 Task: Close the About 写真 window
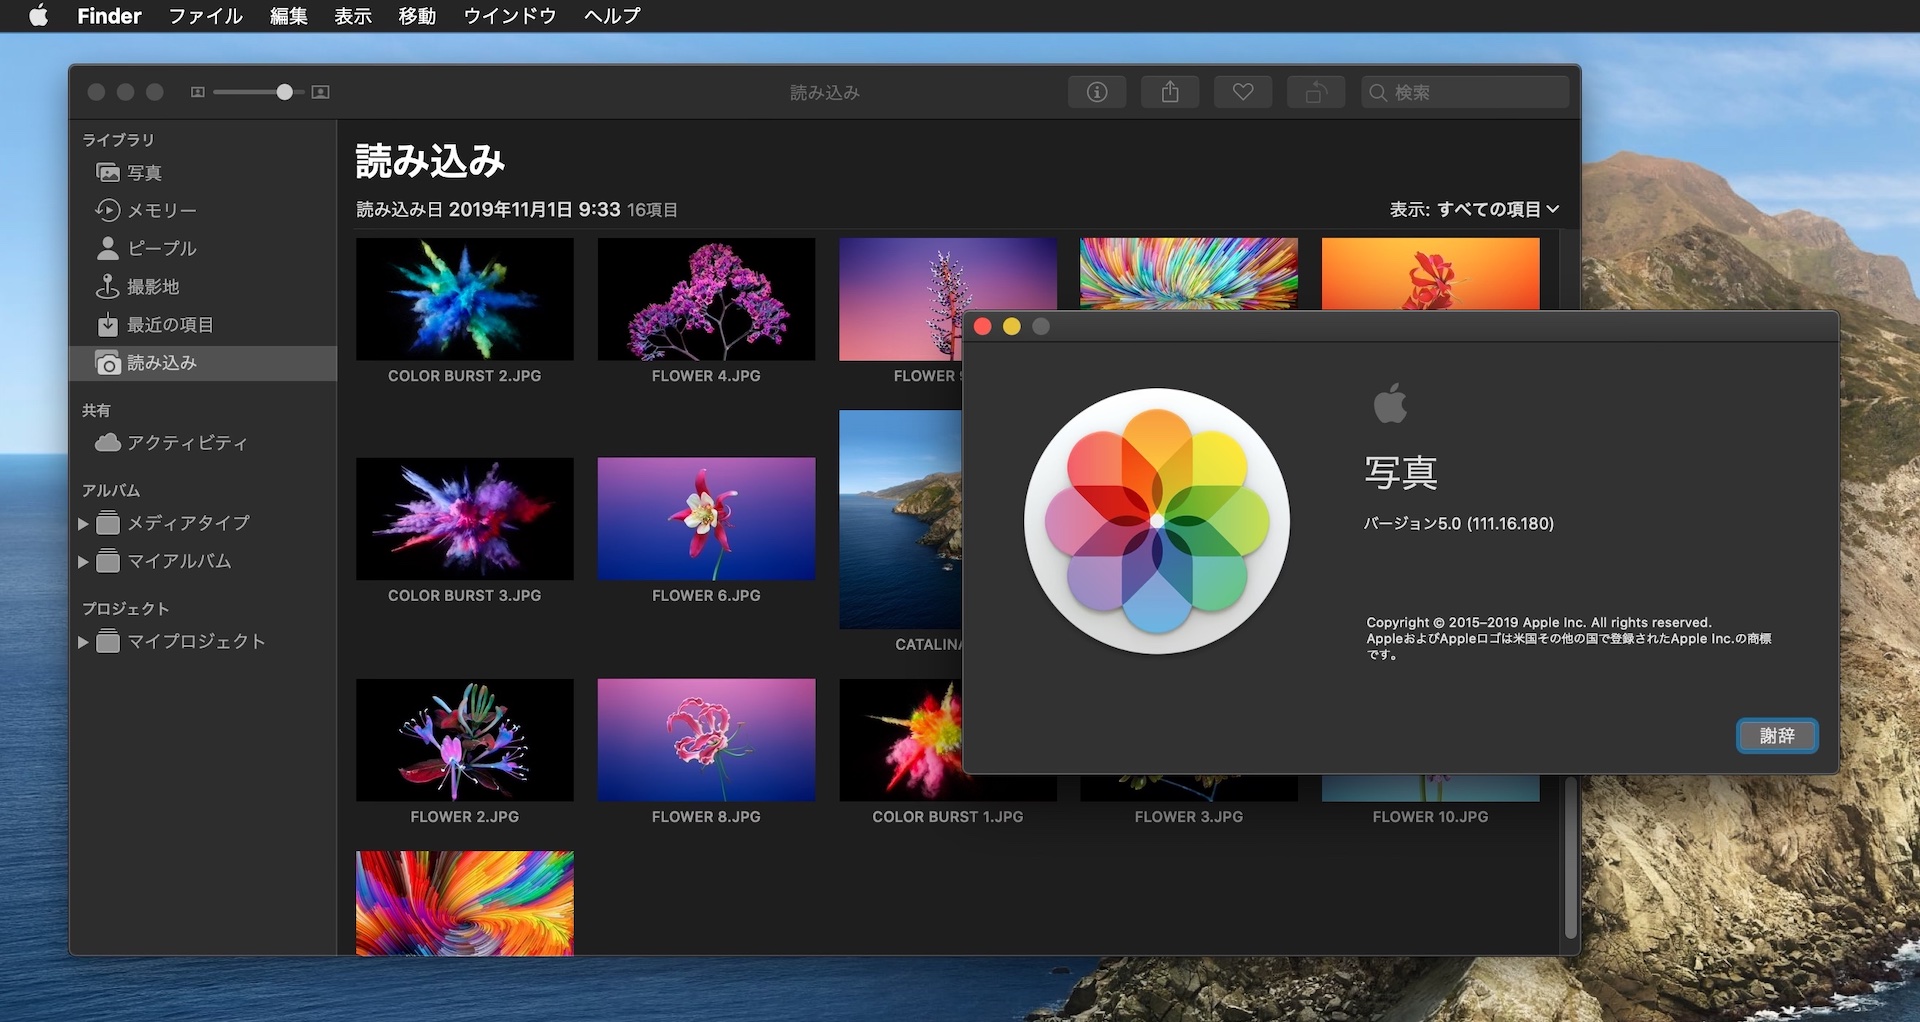(982, 327)
